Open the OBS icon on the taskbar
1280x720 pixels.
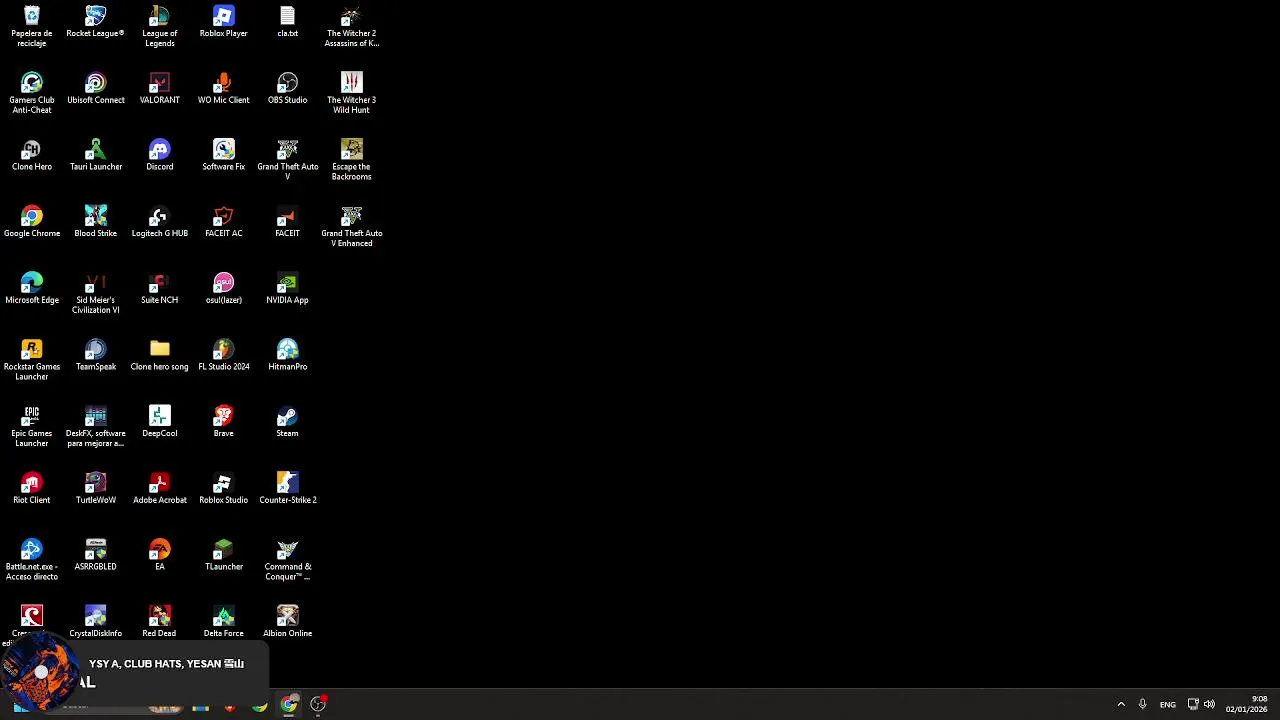[318, 704]
